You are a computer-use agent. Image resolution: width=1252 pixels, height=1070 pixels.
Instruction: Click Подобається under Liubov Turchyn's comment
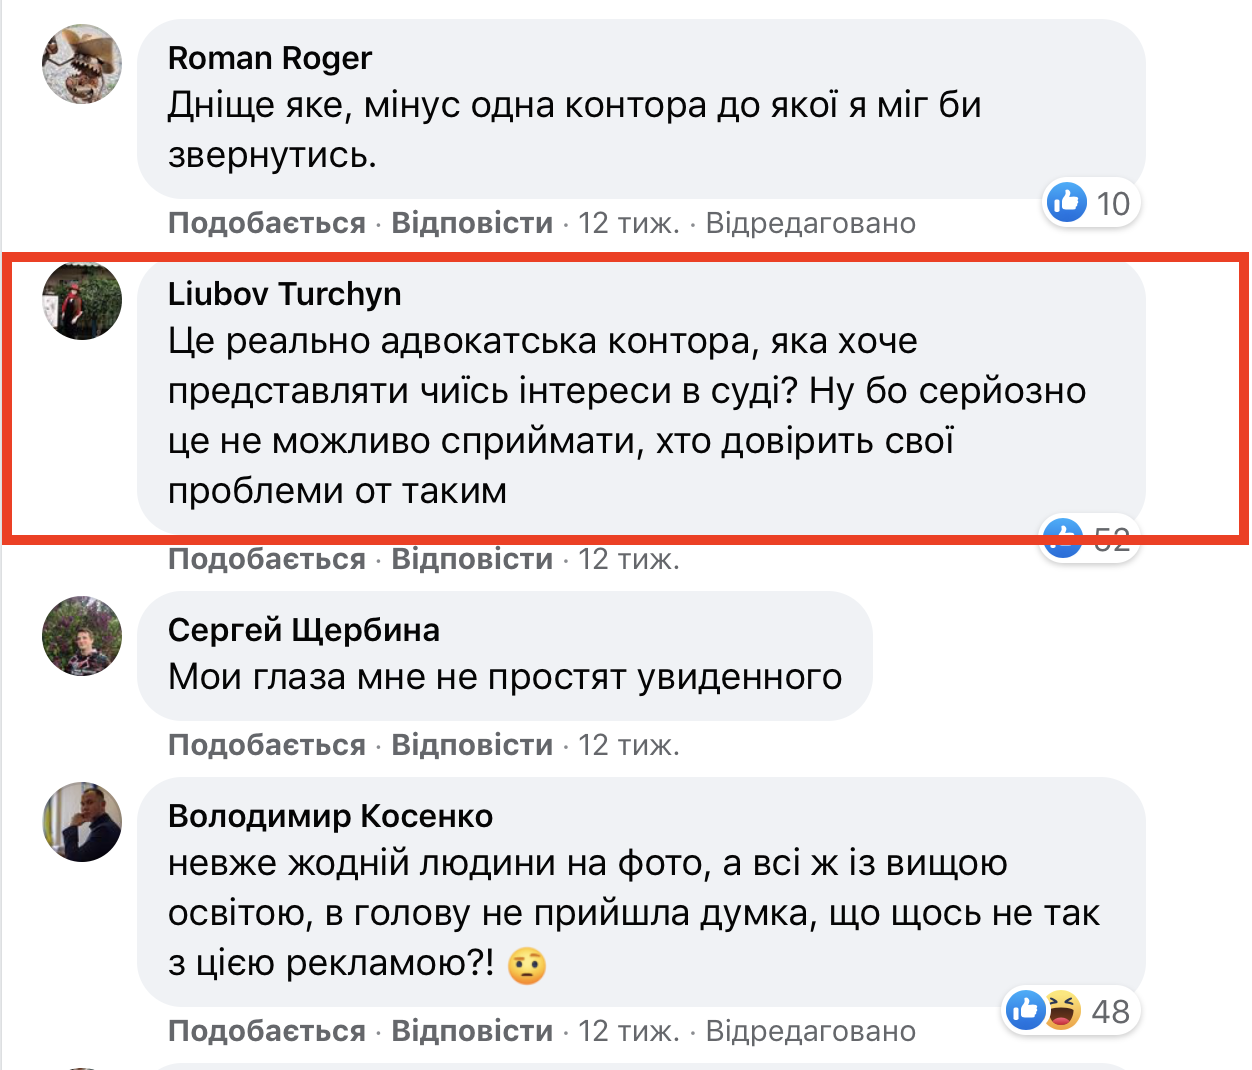(266, 559)
